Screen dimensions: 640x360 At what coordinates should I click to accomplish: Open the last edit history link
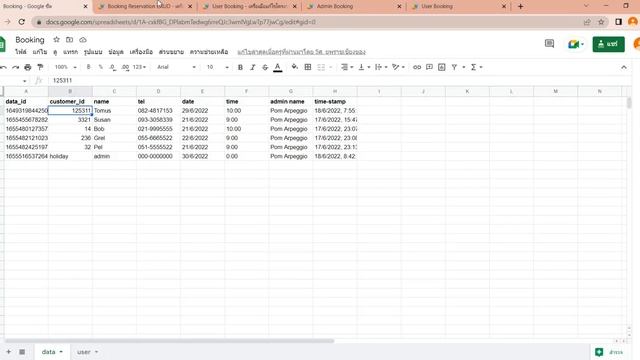click(x=301, y=52)
